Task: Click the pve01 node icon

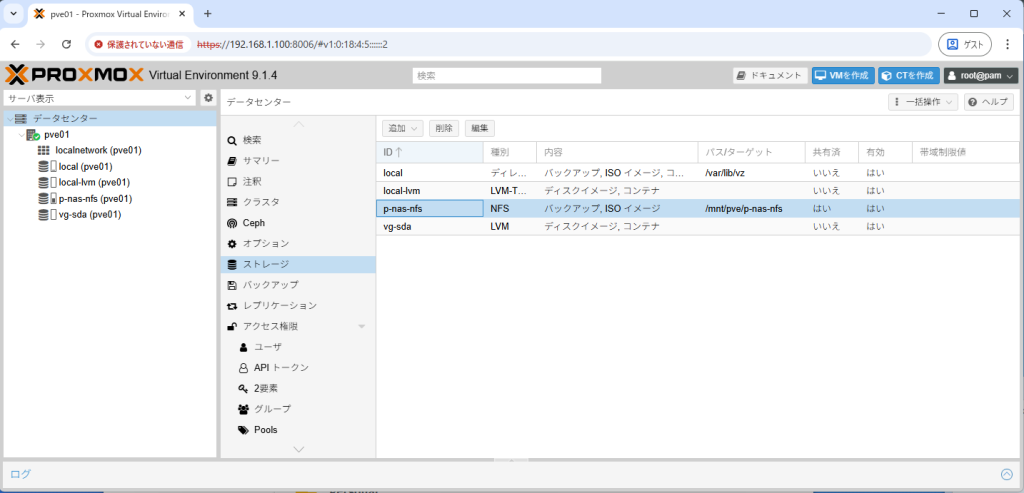Action: pyautogui.click(x=33, y=135)
